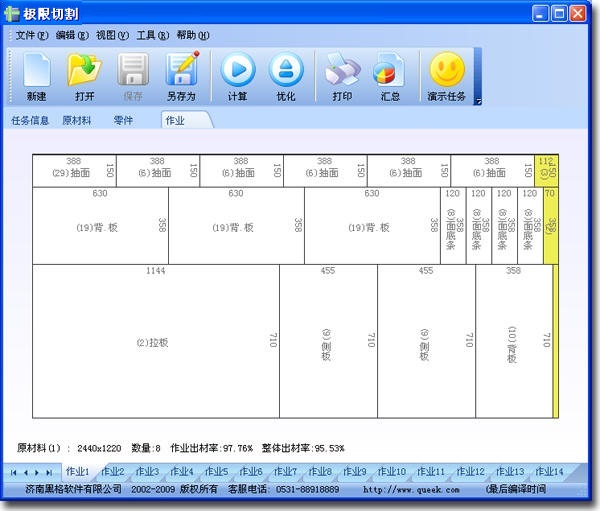Switch to the 任务信息 tab
600x511 pixels.
point(30,120)
